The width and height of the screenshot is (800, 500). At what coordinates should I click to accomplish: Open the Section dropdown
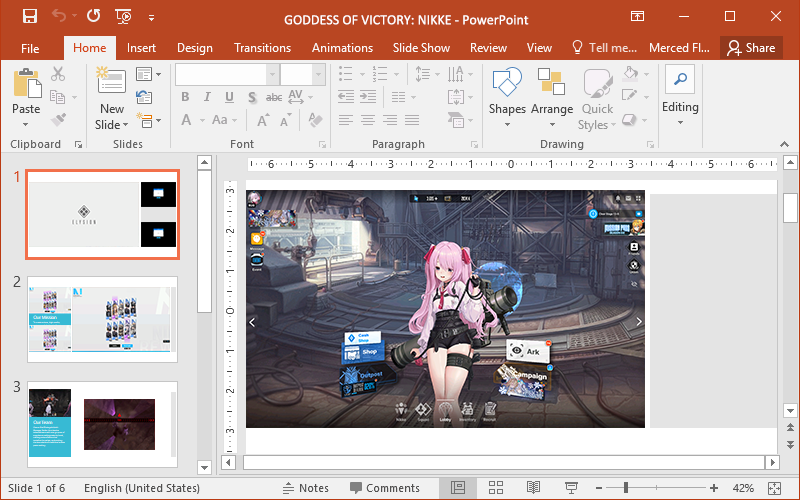tap(148, 120)
